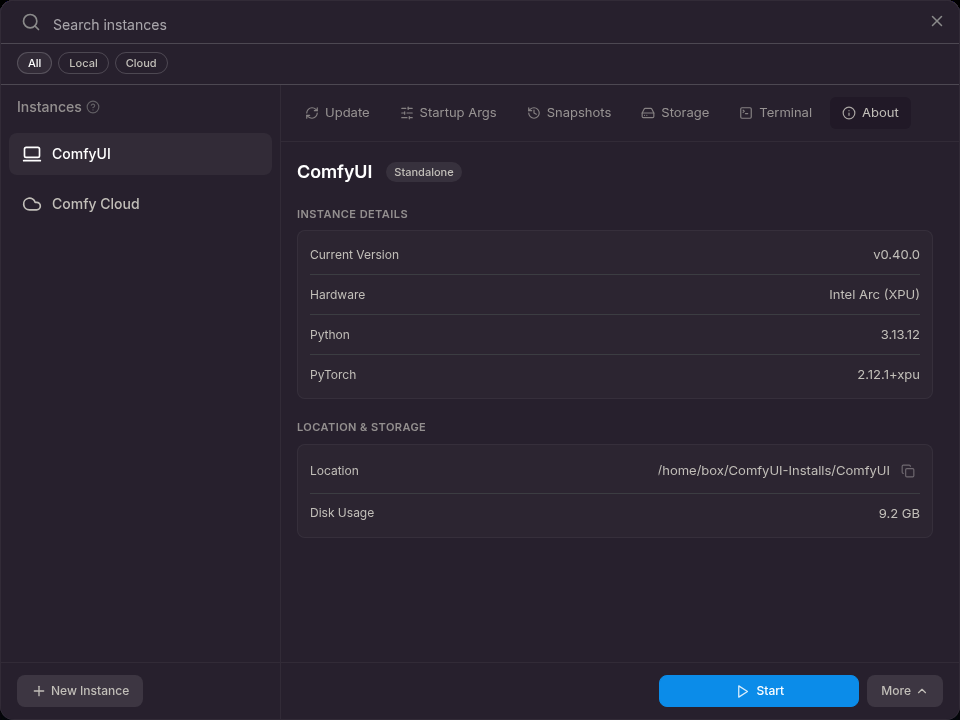Viewport: 960px width, 720px height.
Task: Select the About tab
Action: click(x=870, y=113)
